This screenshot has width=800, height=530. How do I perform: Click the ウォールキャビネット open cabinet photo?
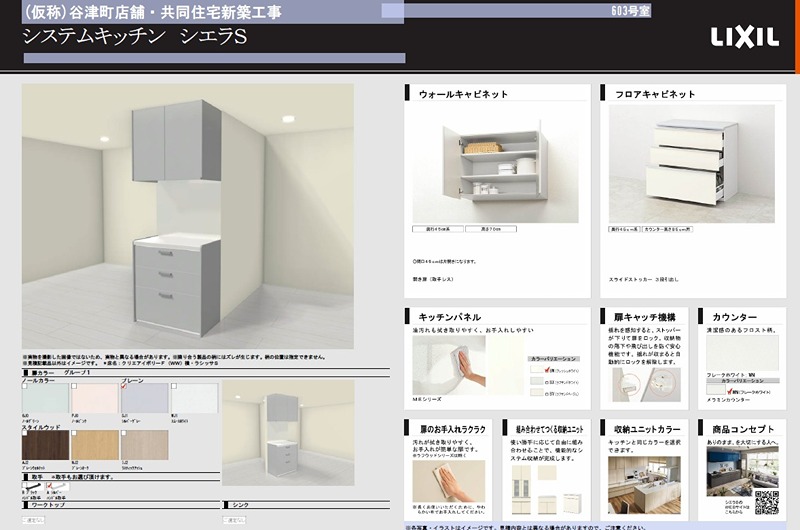pyautogui.click(x=495, y=164)
